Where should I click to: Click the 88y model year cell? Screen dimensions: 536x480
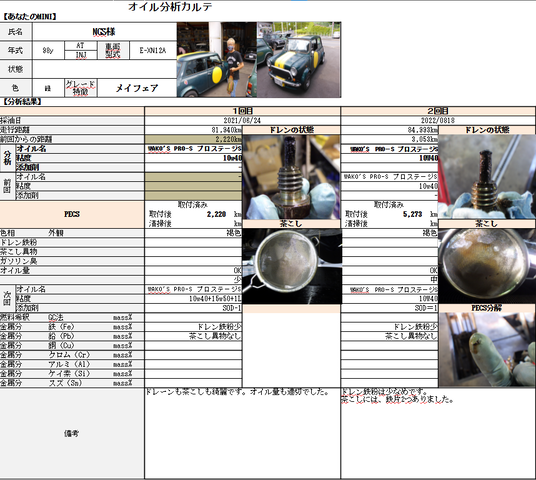pos(48,51)
